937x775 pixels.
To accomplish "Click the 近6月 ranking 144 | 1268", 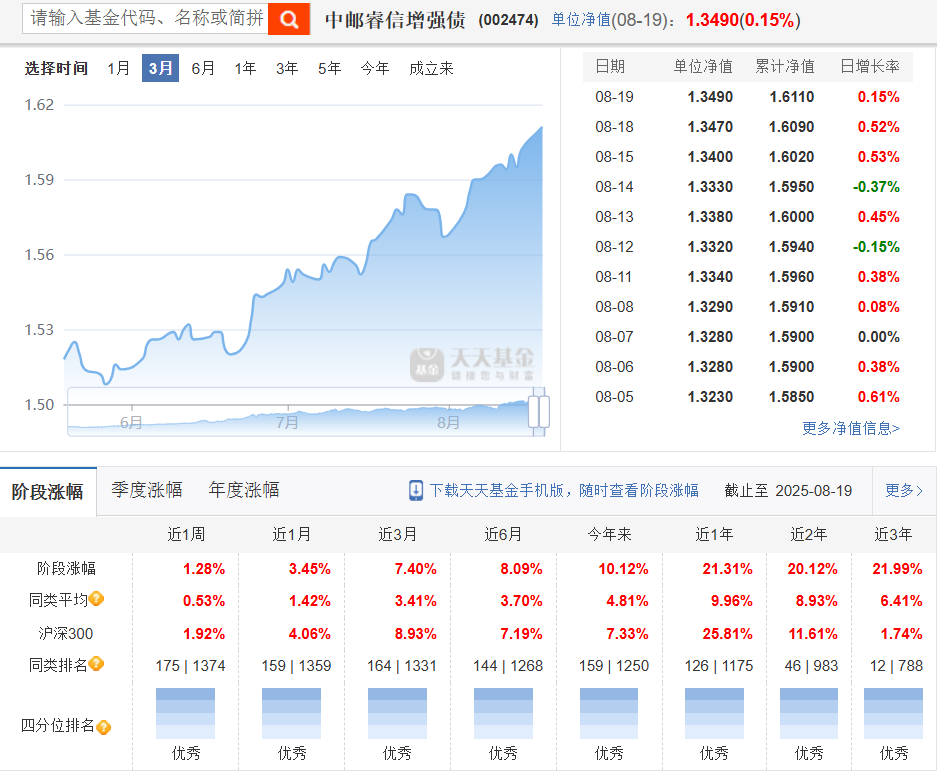I will (508, 666).
